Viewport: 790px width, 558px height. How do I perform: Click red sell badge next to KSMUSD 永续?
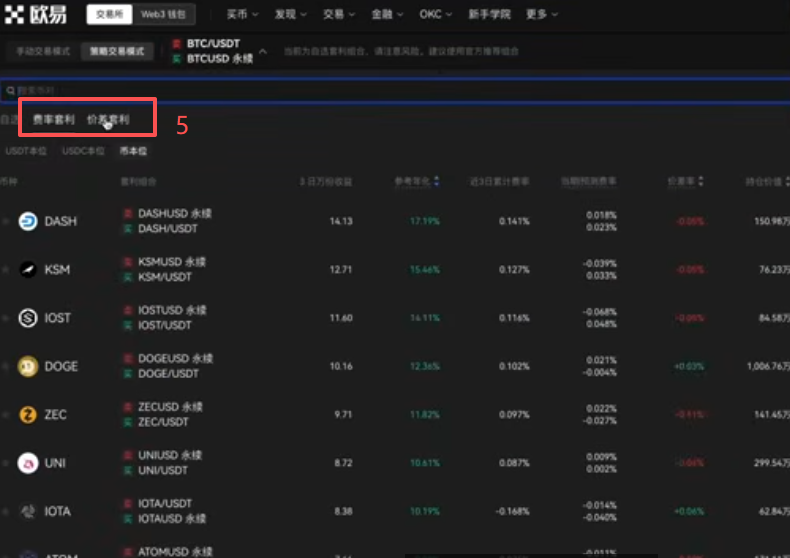pyautogui.click(x=128, y=262)
